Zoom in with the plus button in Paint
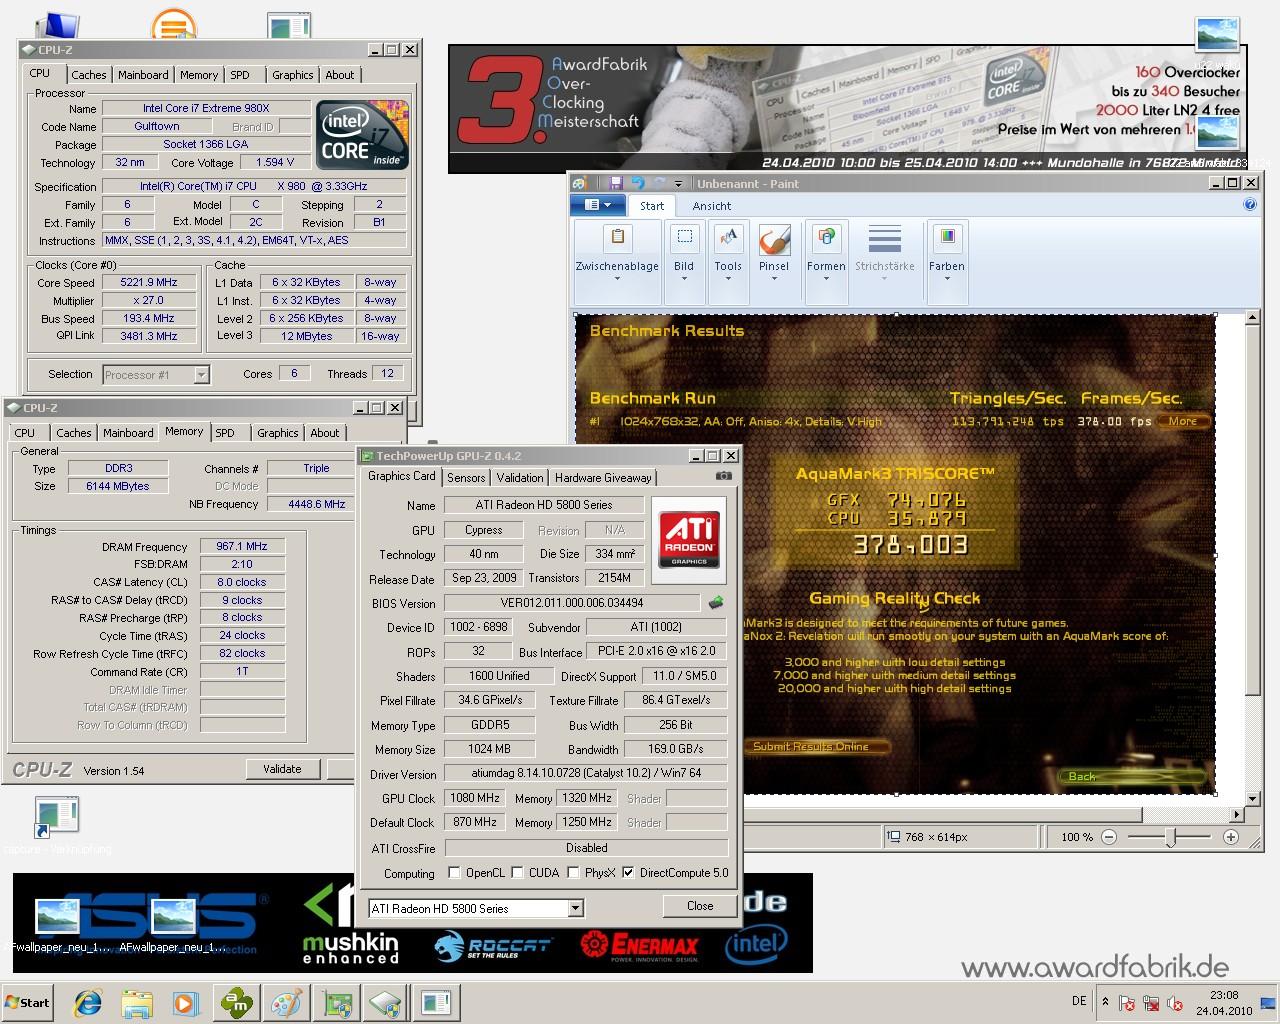 pyautogui.click(x=1230, y=836)
